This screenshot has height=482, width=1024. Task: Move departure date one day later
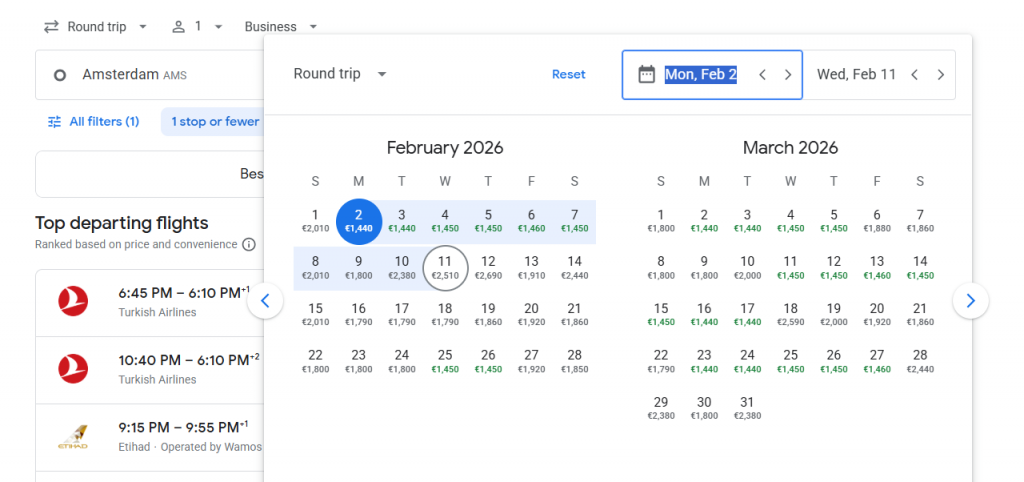(788, 75)
